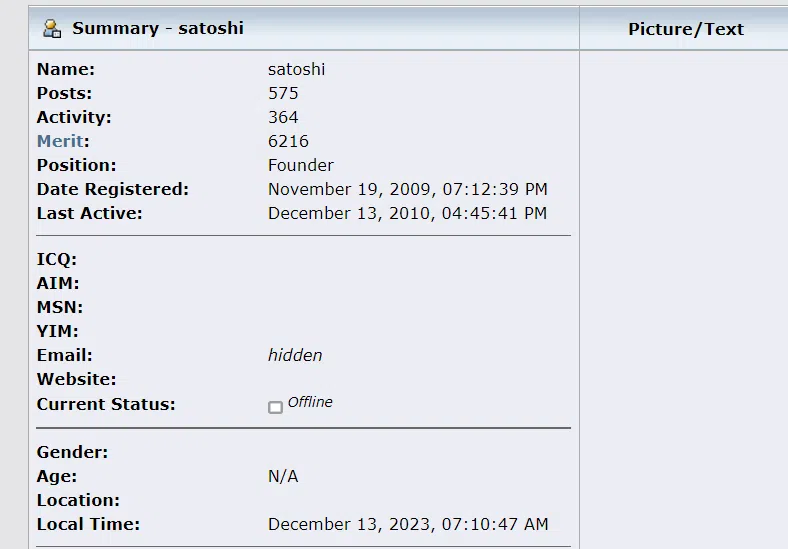The image size is (788, 549).
Task: Click the hidden Email text
Action: point(295,355)
